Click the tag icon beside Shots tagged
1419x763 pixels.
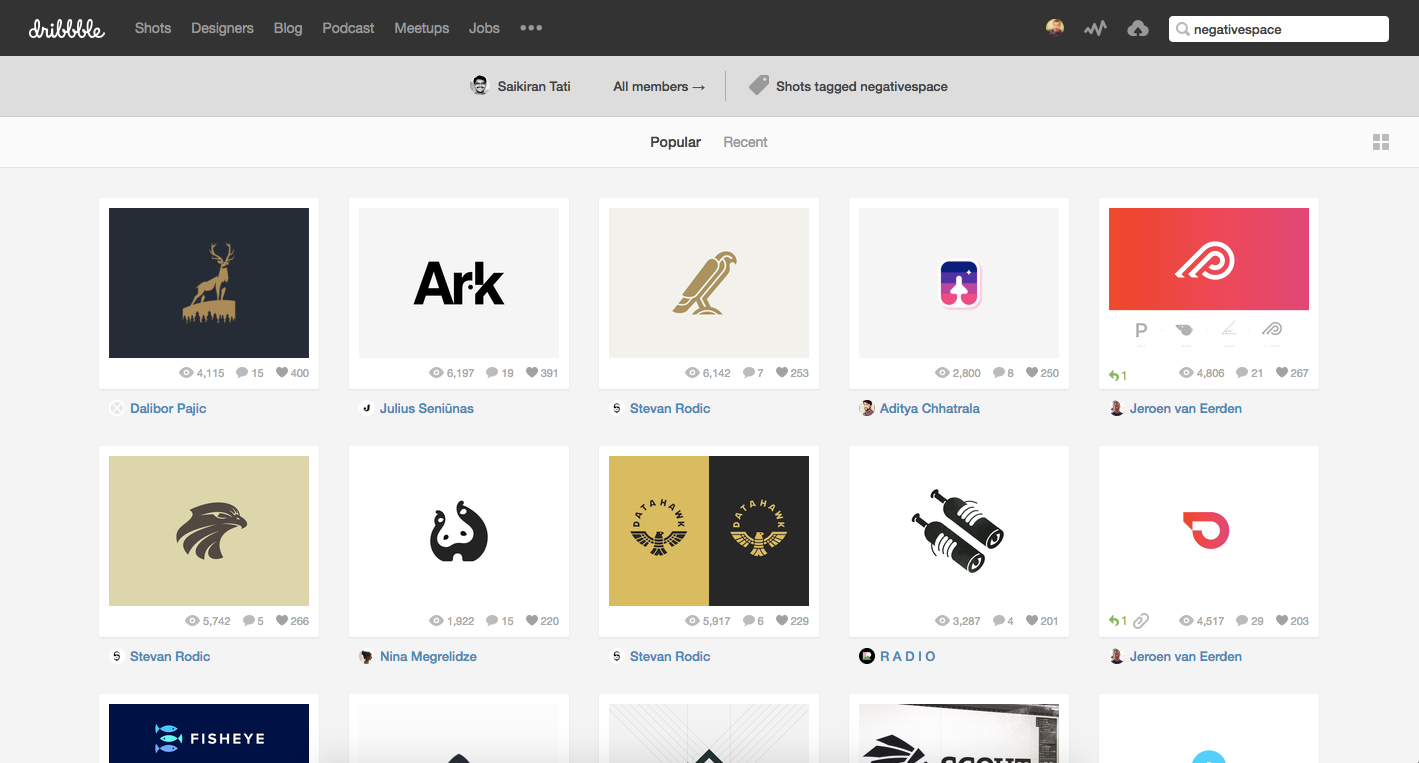[759, 85]
